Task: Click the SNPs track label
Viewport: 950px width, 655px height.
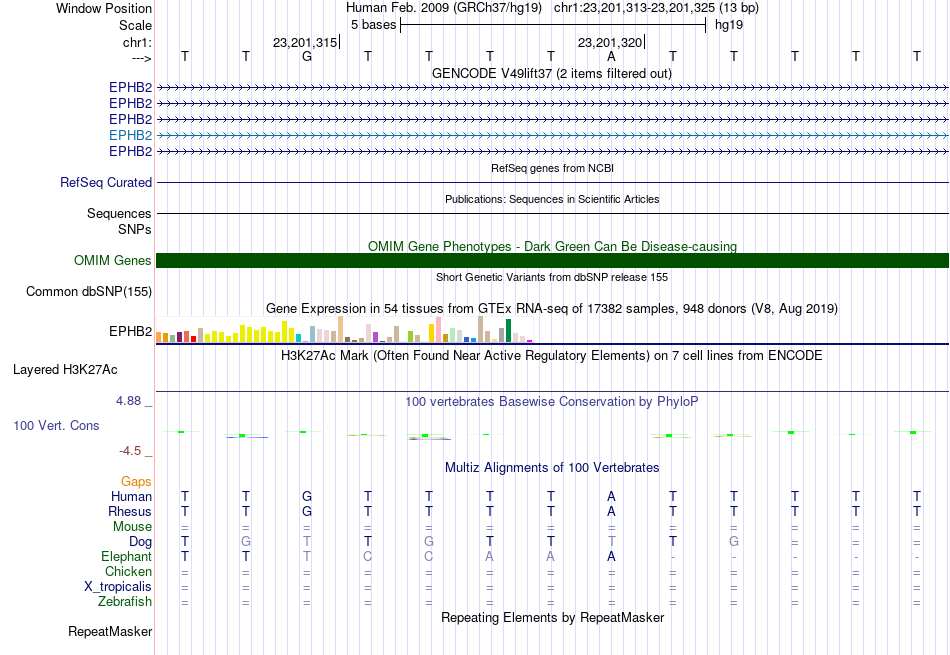Action: click(x=135, y=229)
